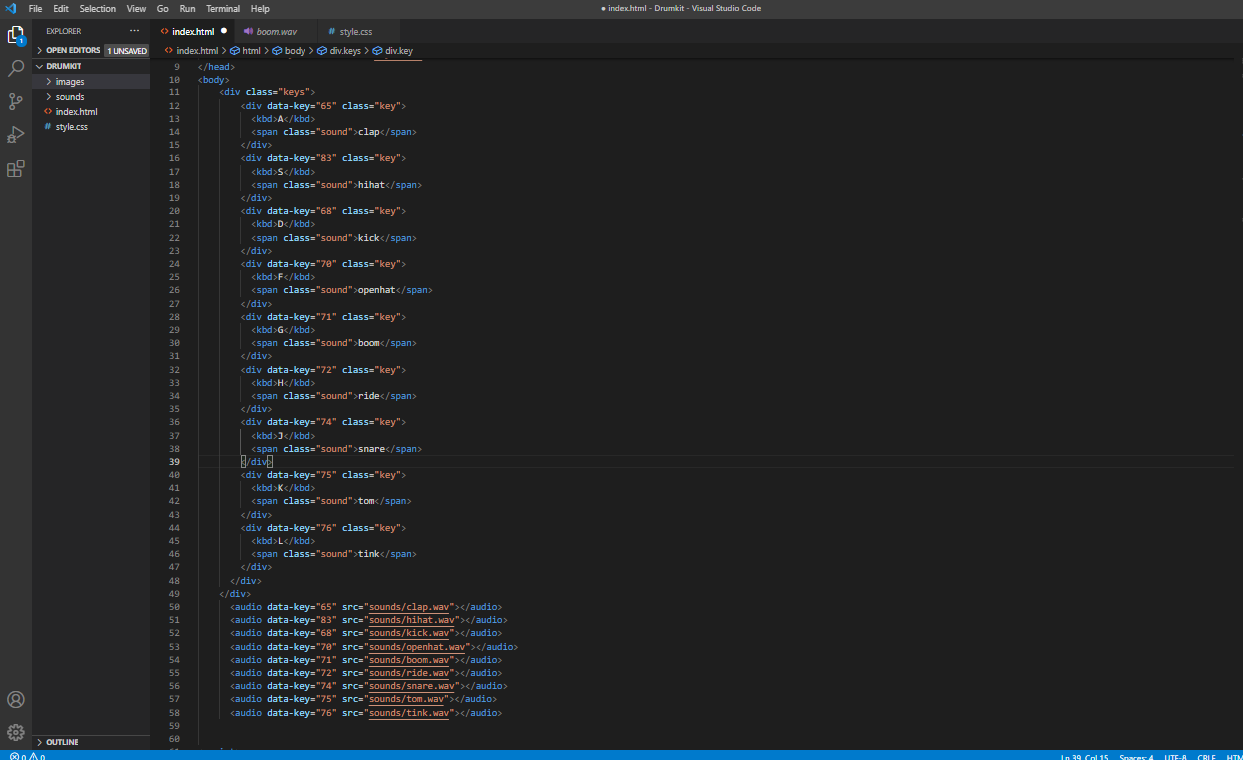Open the Source Control view
The width and height of the screenshot is (1243, 760).
[15, 101]
